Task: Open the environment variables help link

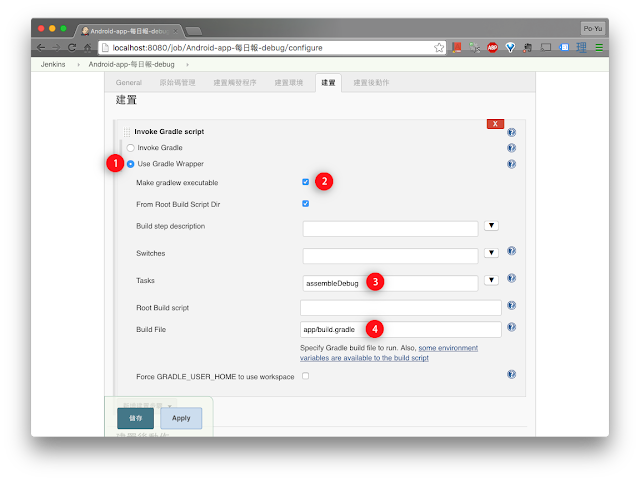Action: click(x=389, y=353)
